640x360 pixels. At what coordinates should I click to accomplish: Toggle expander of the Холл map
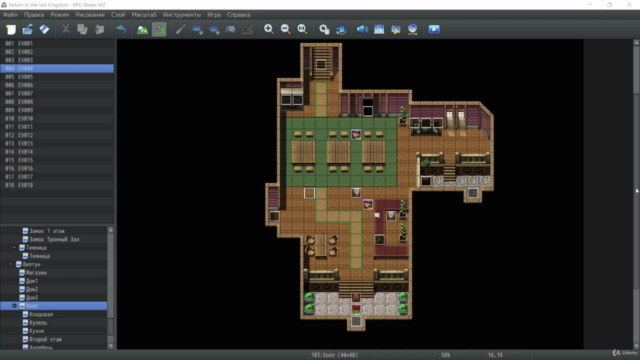coord(14,306)
